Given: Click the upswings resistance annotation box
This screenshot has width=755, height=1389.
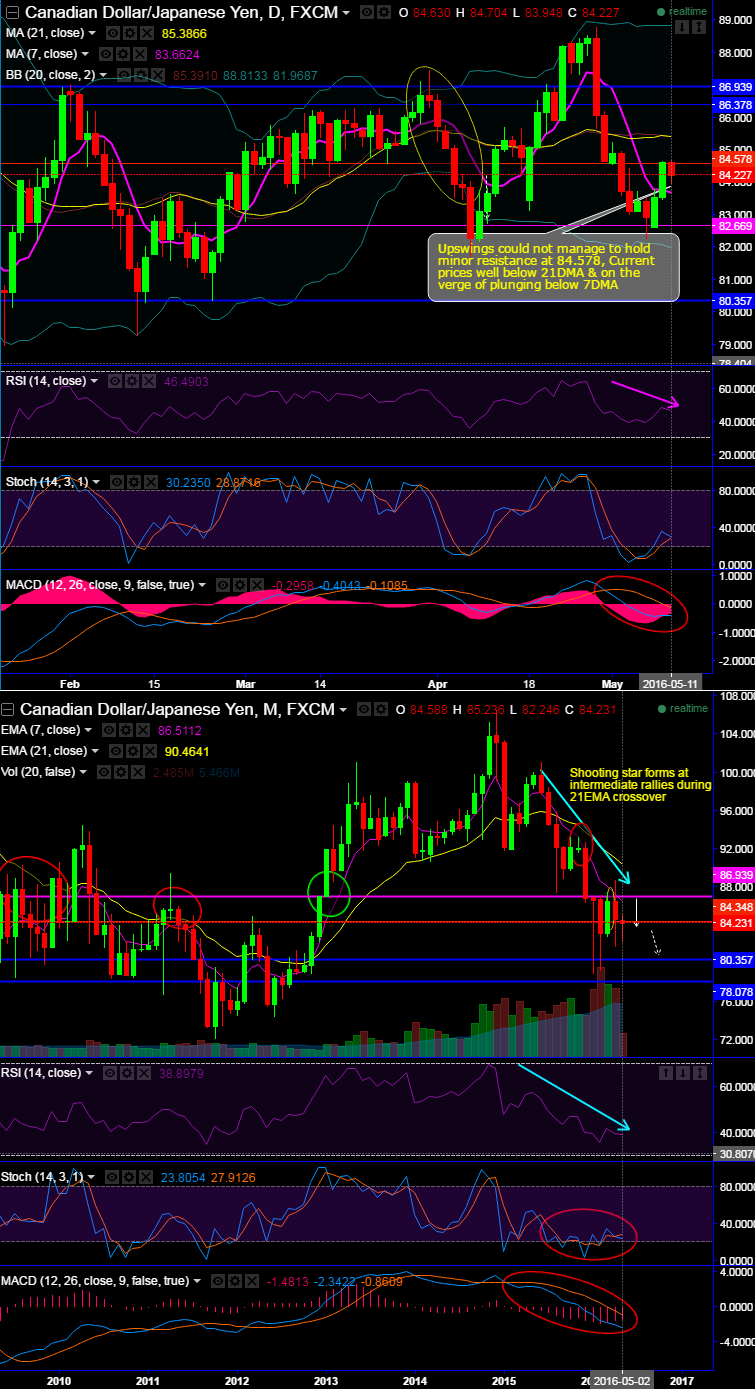Looking at the screenshot, I should pyautogui.click(x=553, y=267).
